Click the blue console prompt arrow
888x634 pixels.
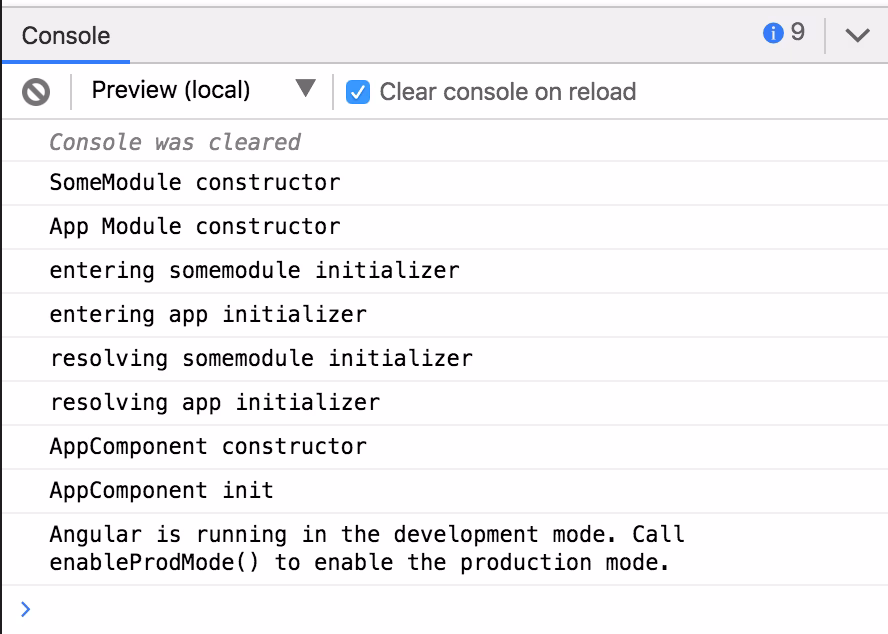pyautogui.click(x=25, y=609)
